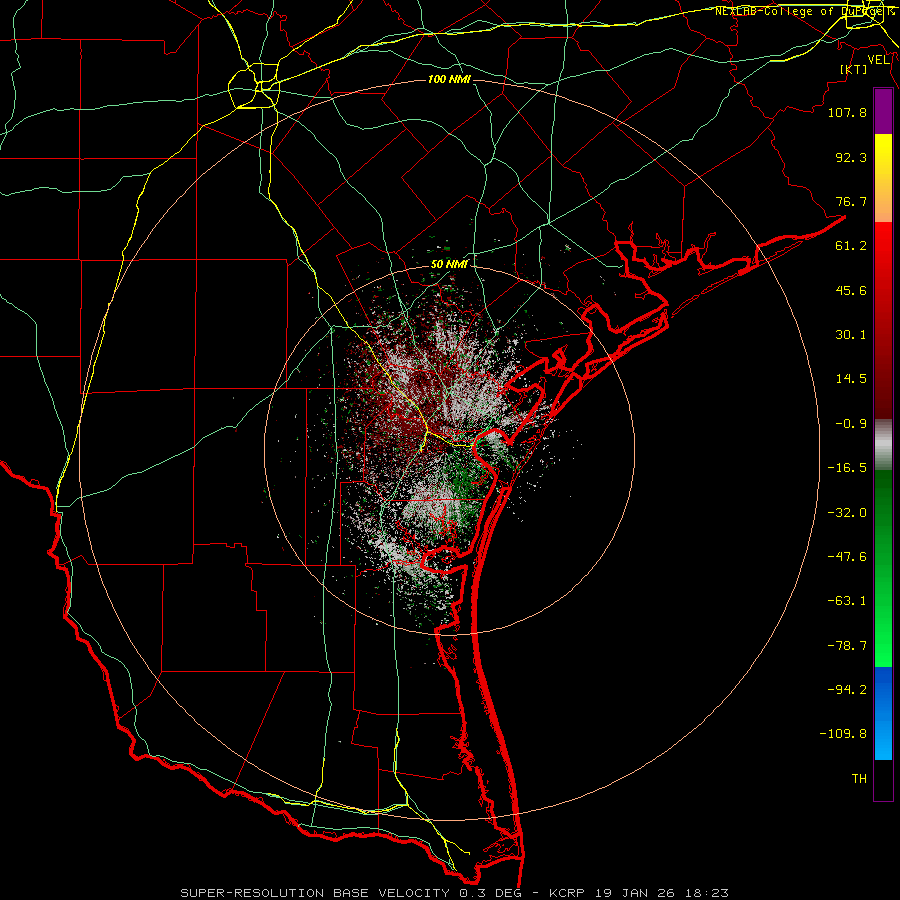Click the -63.1 velocity scale value
Screen dimensions: 900x900
tap(847, 601)
